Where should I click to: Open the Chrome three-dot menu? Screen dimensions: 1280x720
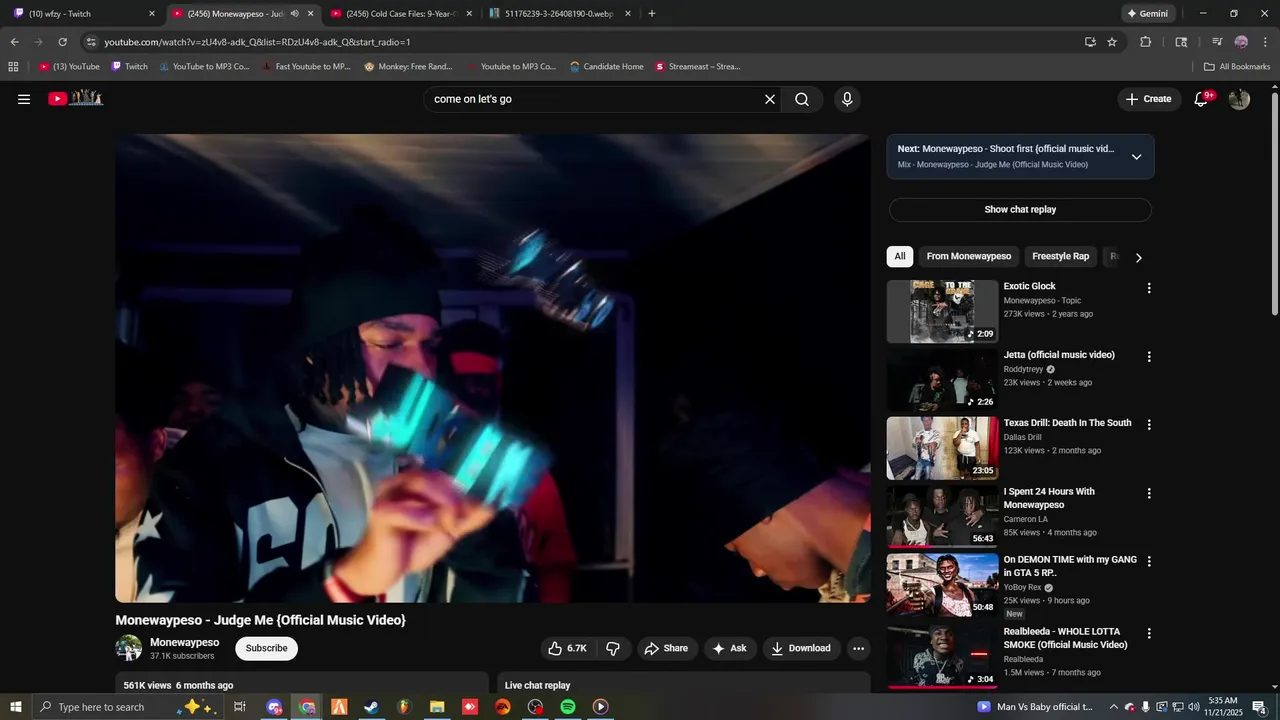pyautogui.click(x=1265, y=42)
